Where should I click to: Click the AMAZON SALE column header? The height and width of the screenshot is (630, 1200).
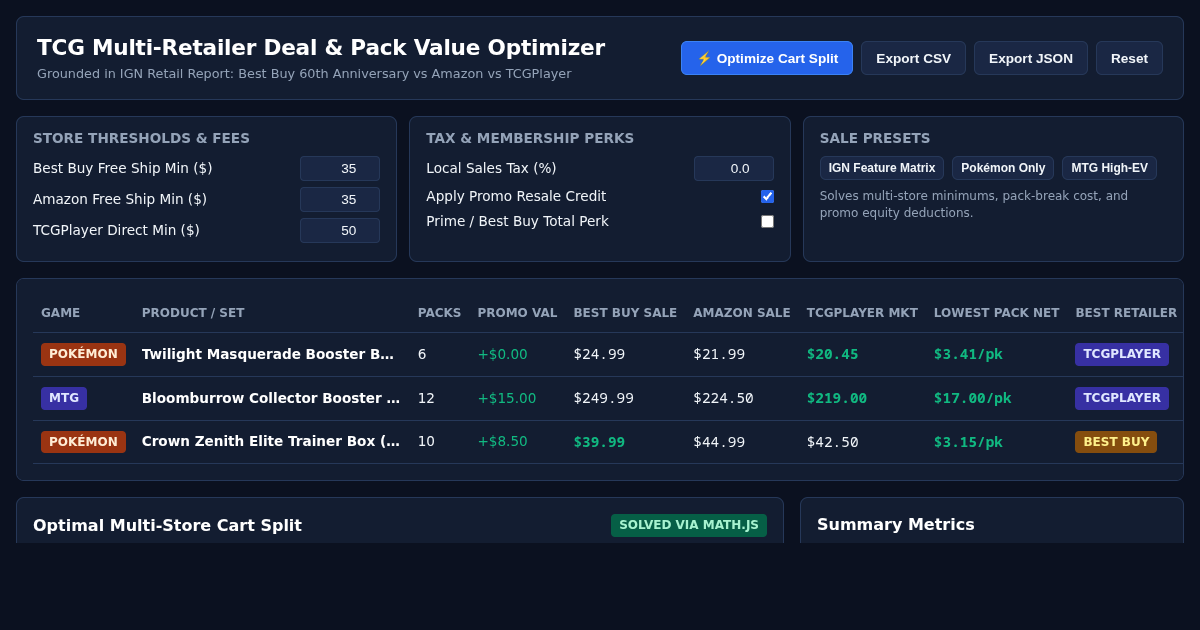click(x=742, y=313)
